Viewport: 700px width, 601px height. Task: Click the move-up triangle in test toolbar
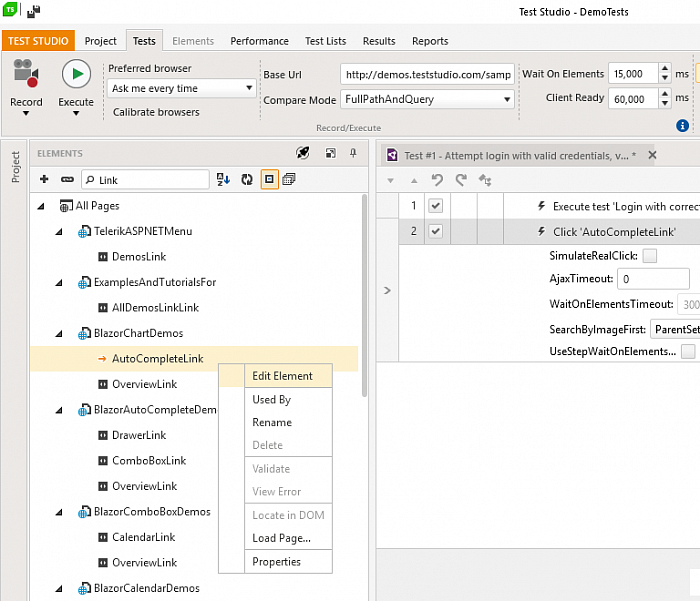(414, 181)
